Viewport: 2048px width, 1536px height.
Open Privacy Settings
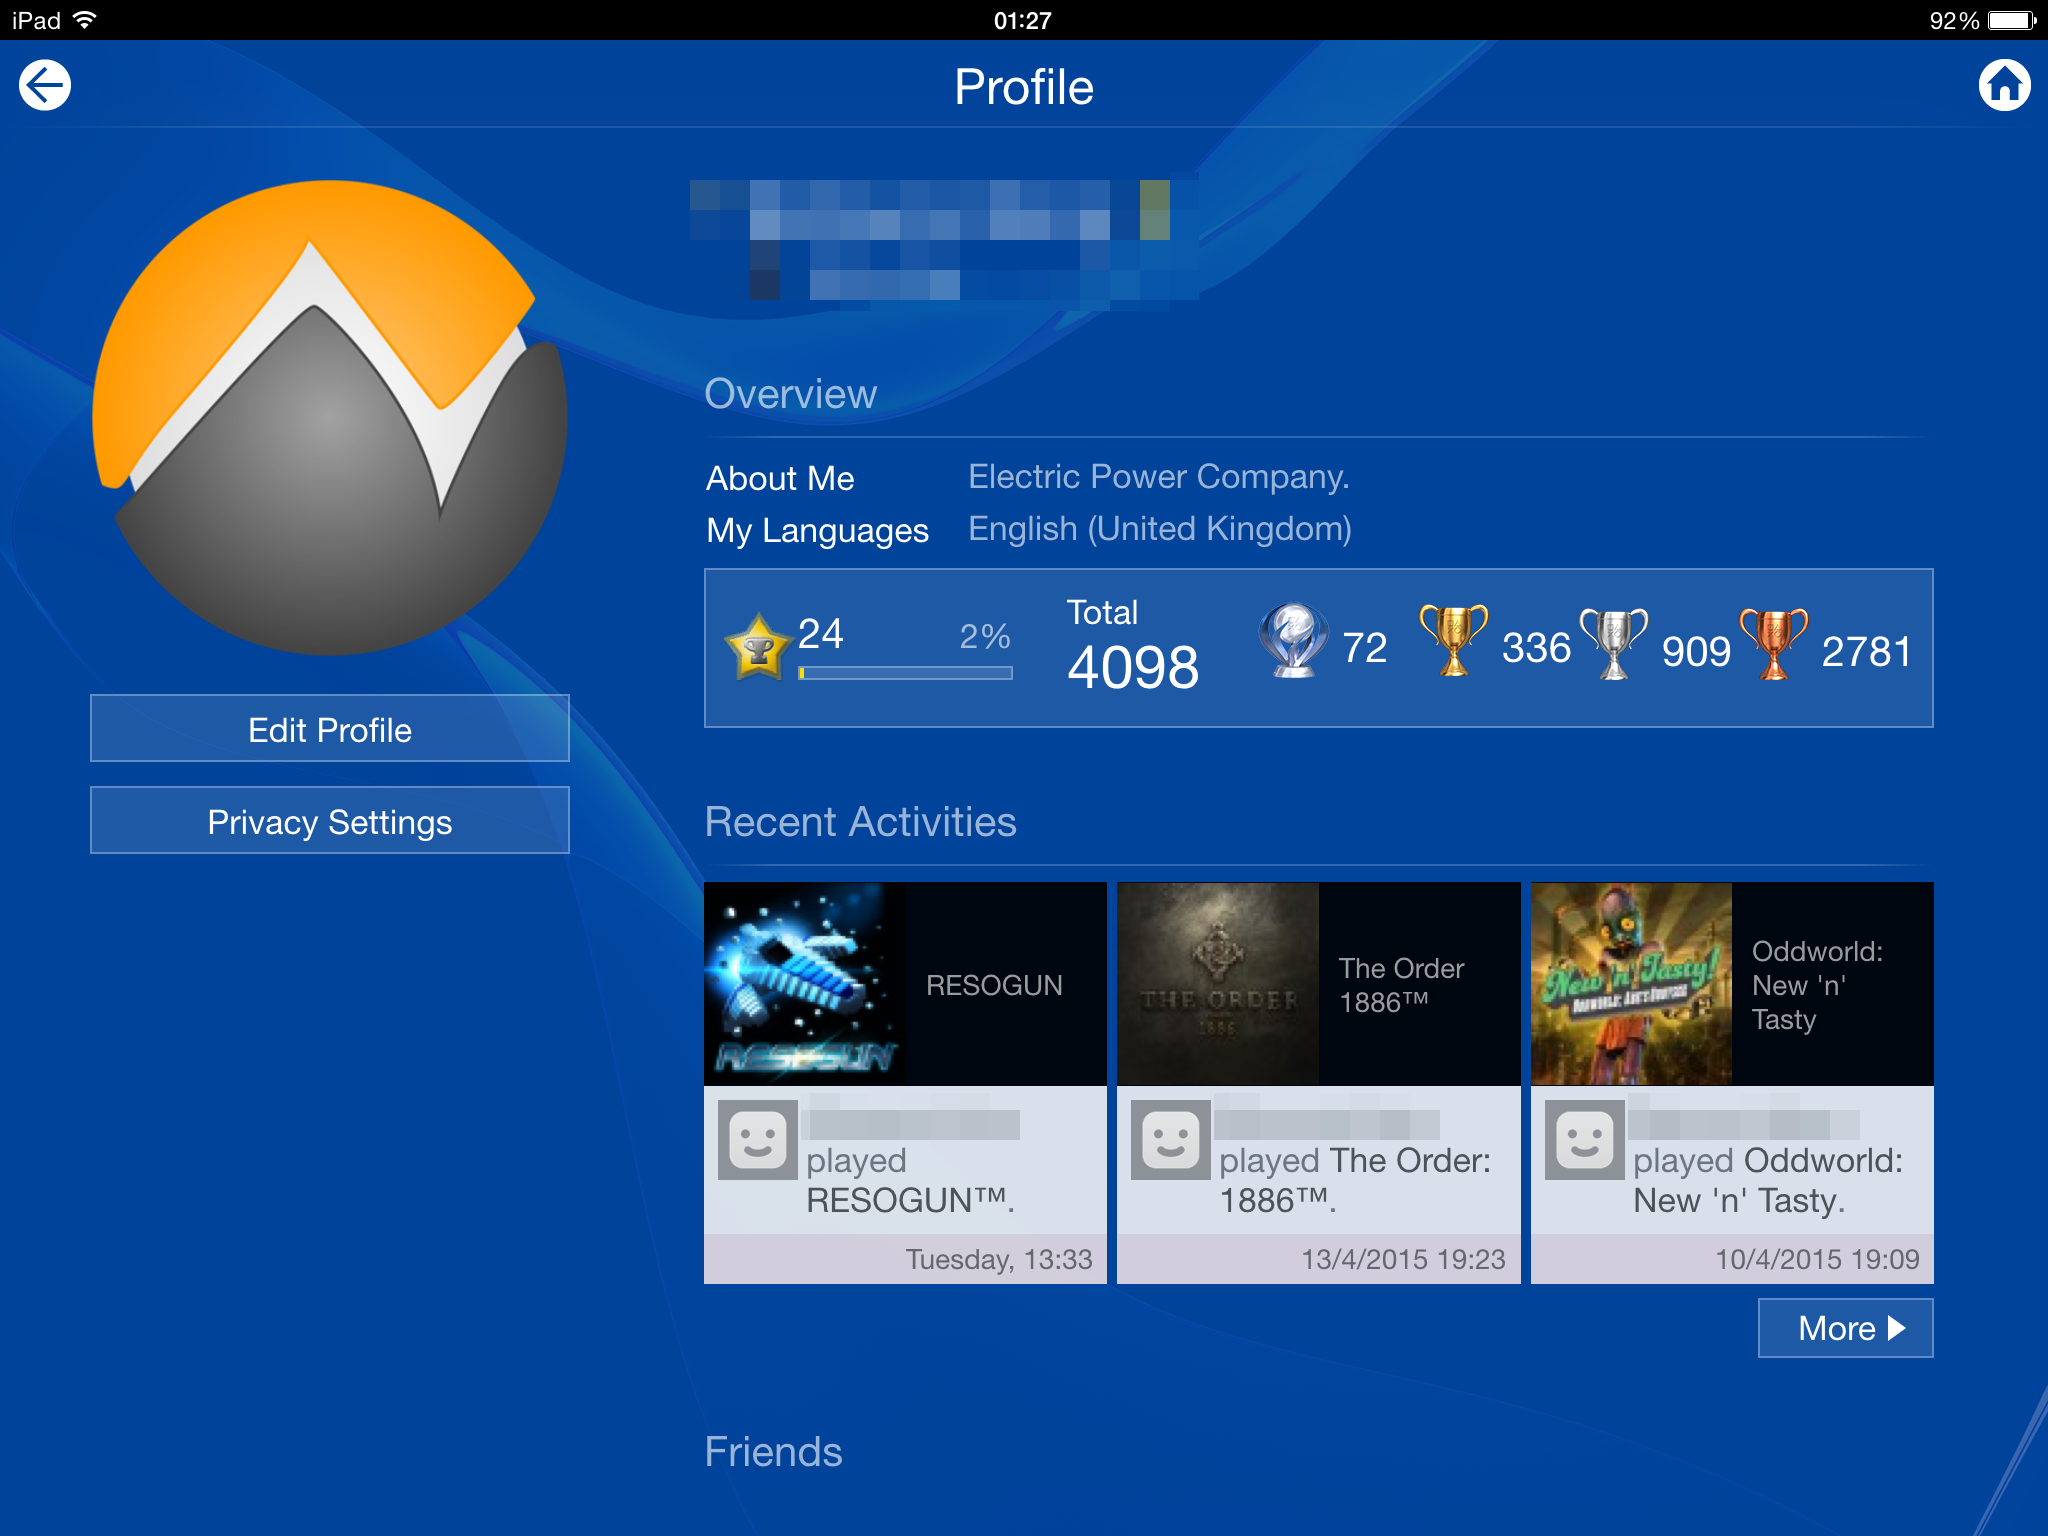click(329, 820)
